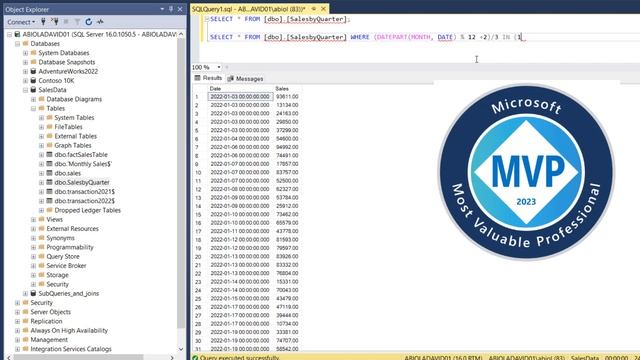The height and width of the screenshot is (360, 640).
Task: Select the dbo.'Monthly Sales$' table icon
Action: click(x=49, y=164)
